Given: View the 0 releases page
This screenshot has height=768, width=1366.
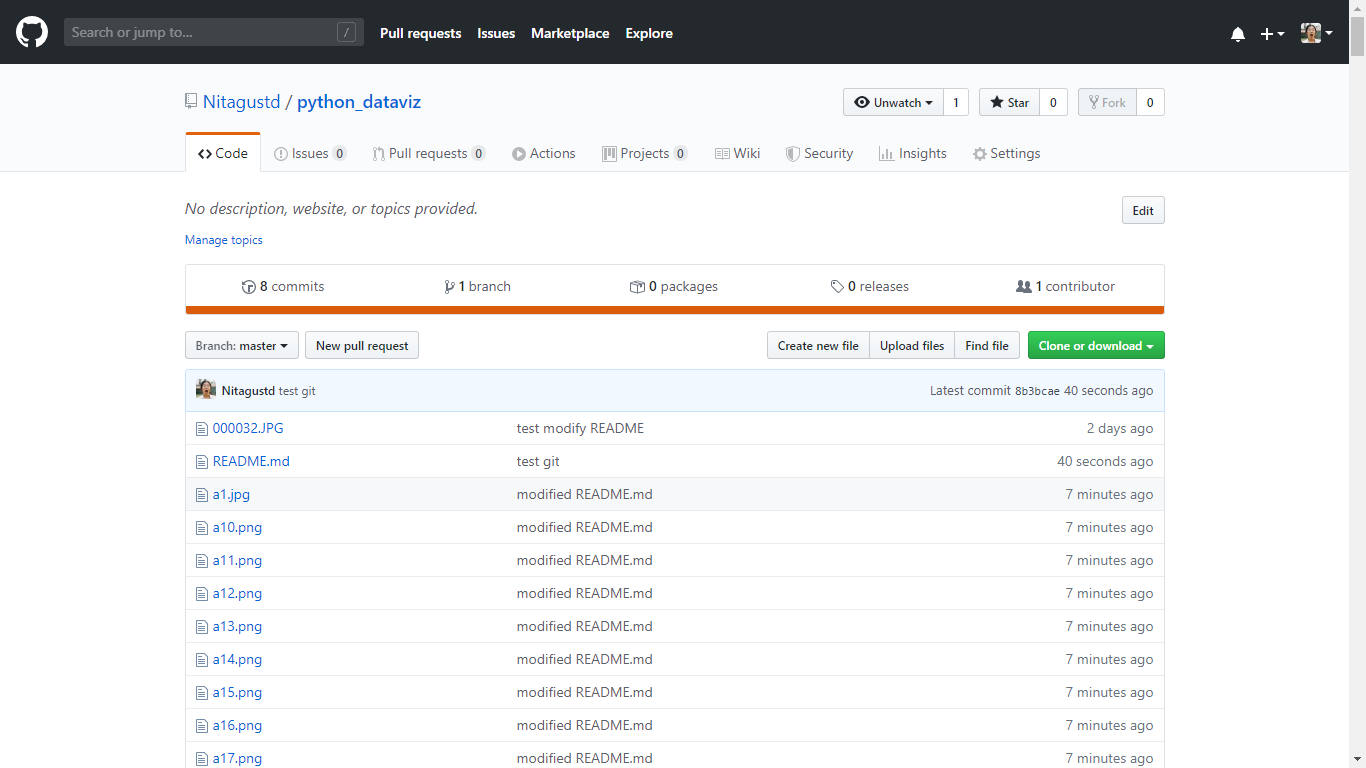Looking at the screenshot, I should click(x=870, y=286).
